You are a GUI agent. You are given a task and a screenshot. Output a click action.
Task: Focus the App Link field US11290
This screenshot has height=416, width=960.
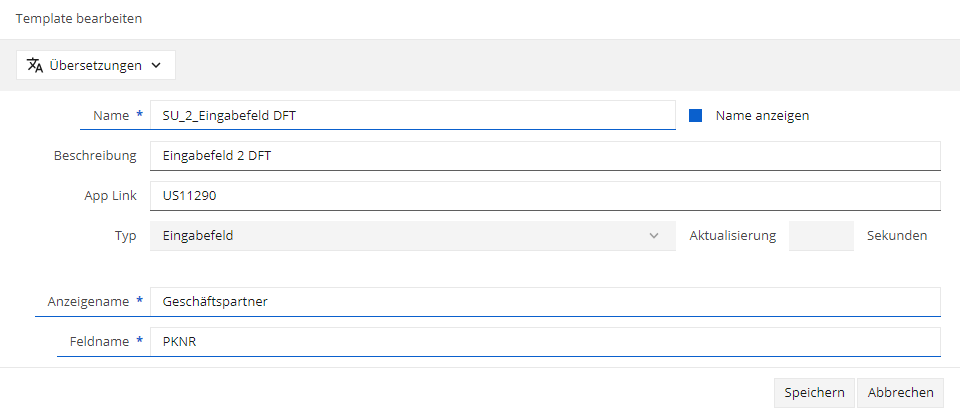pyautogui.click(x=545, y=196)
